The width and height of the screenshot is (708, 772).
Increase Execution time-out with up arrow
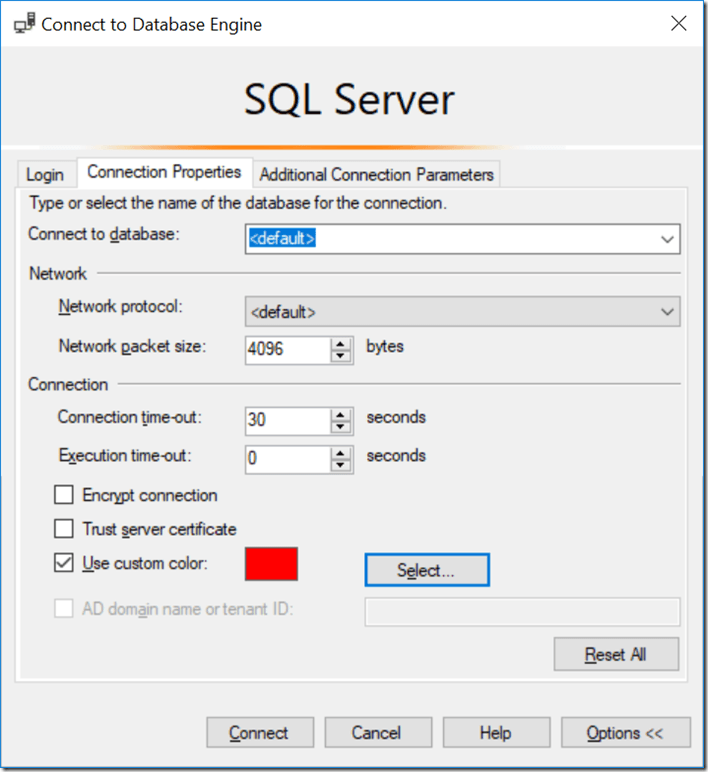coord(341,453)
